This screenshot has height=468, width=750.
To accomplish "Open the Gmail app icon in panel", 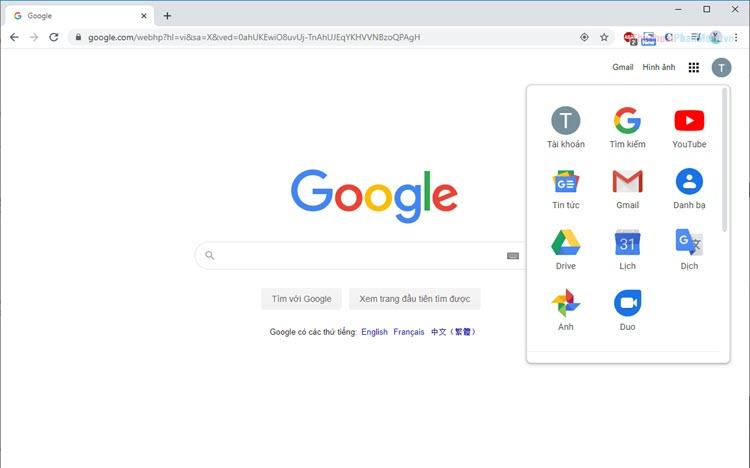I will pos(627,189).
